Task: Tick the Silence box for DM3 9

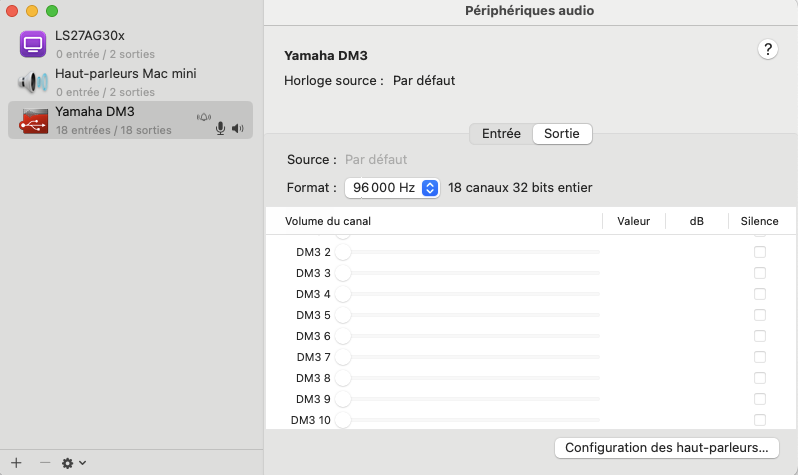Action: pyautogui.click(x=760, y=399)
